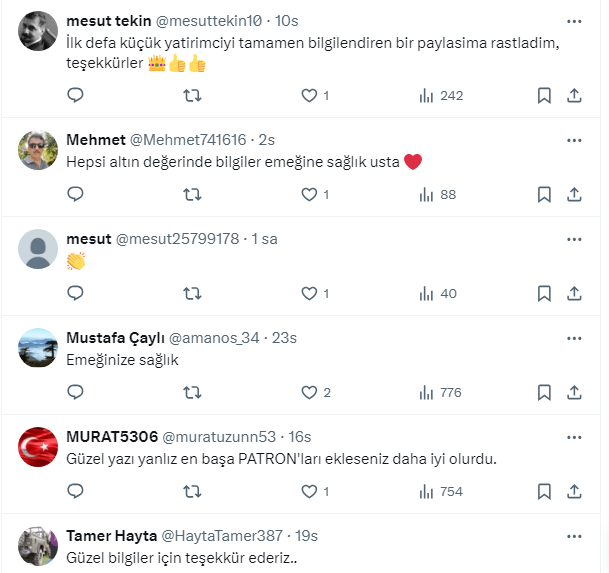609x573 pixels.
Task: Open MURAT5306's Turkish flag avatar
Action: point(38,447)
